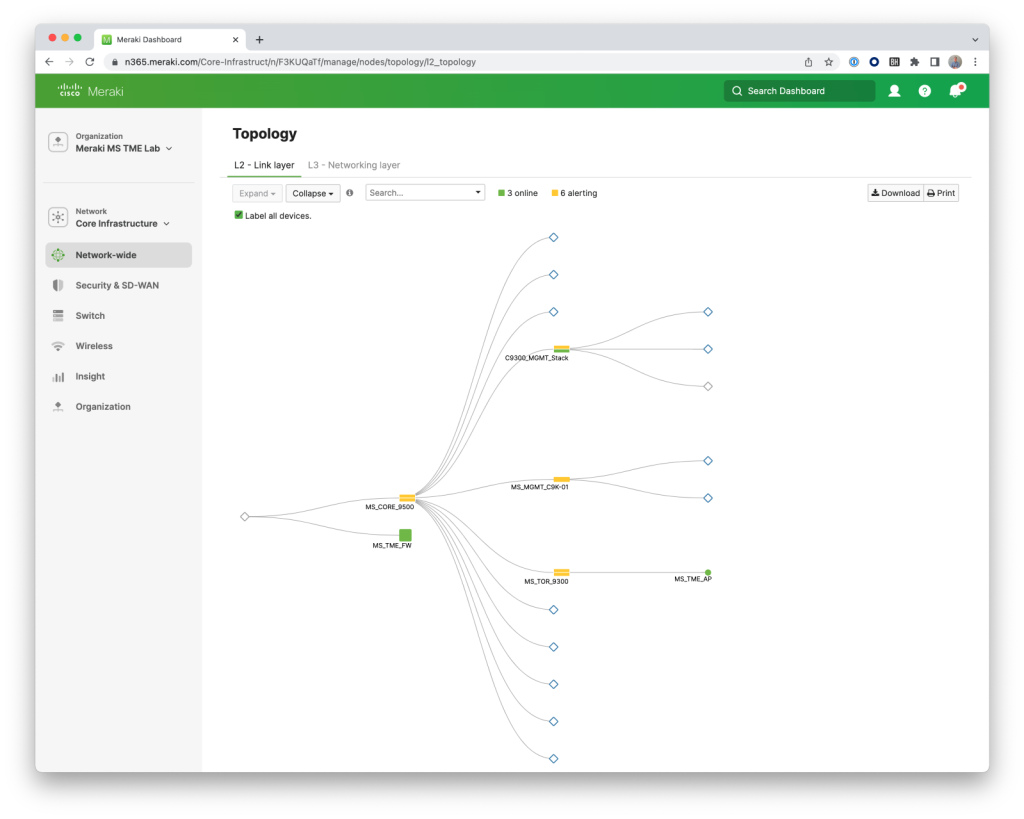Open the help question mark icon
This screenshot has width=1024, height=819.
click(924, 91)
